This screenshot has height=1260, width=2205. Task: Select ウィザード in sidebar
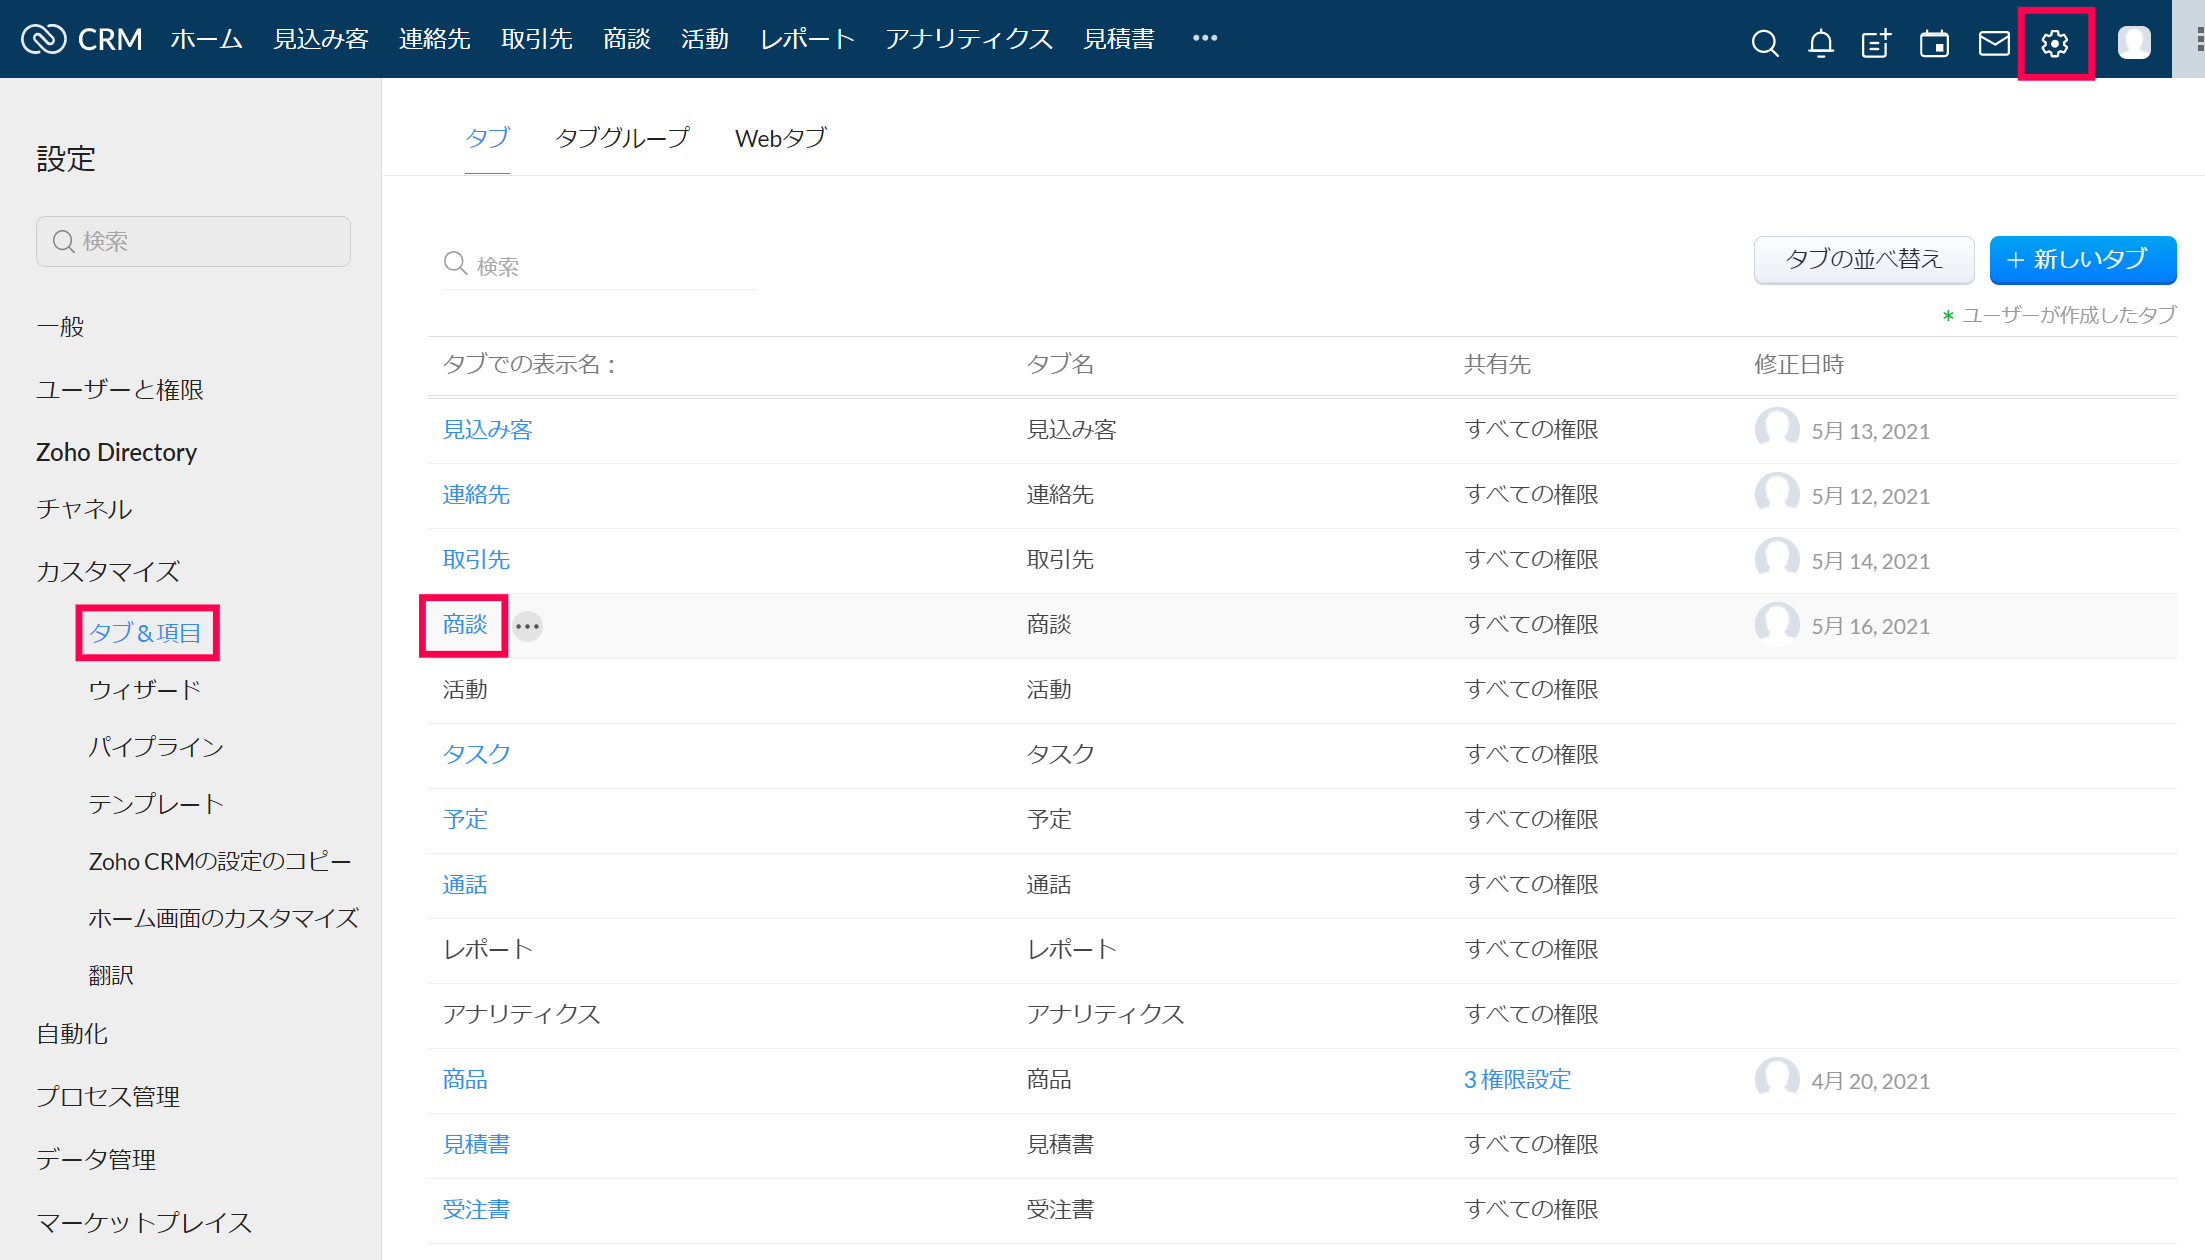click(145, 690)
